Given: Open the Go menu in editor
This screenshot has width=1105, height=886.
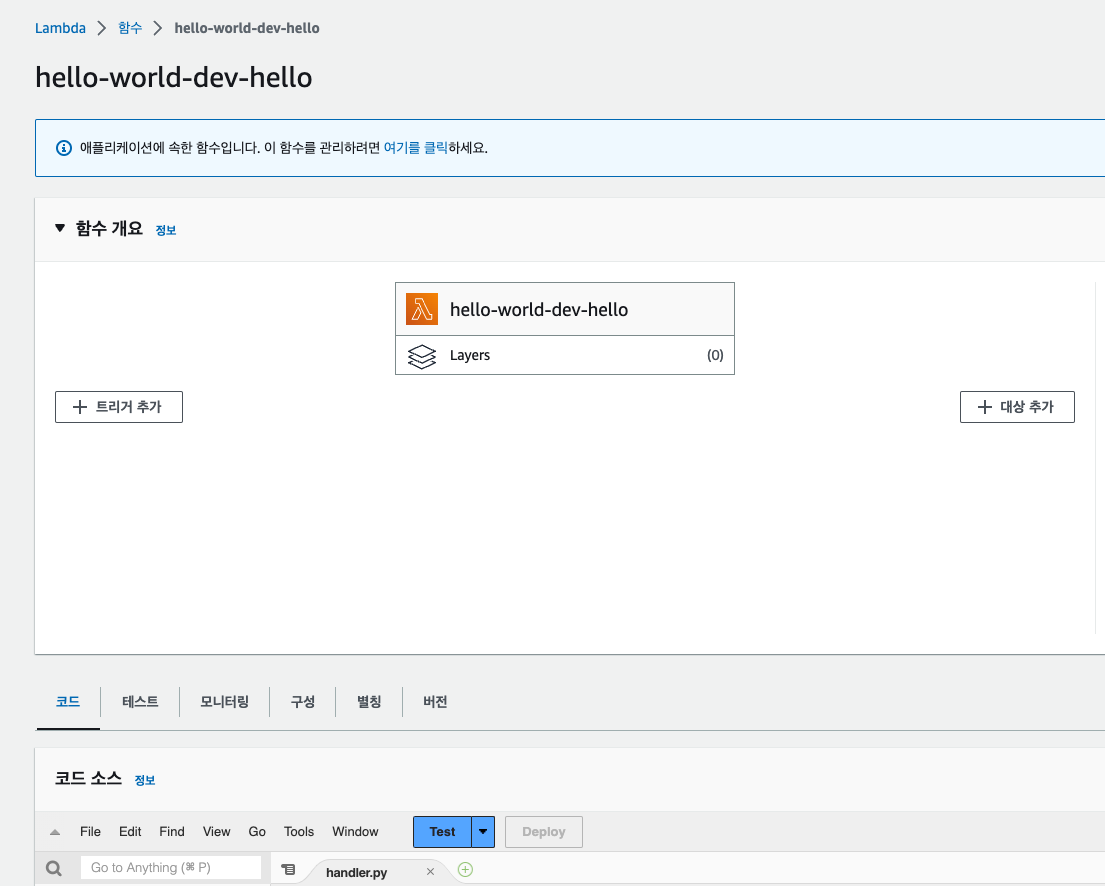Looking at the screenshot, I should coord(257,832).
